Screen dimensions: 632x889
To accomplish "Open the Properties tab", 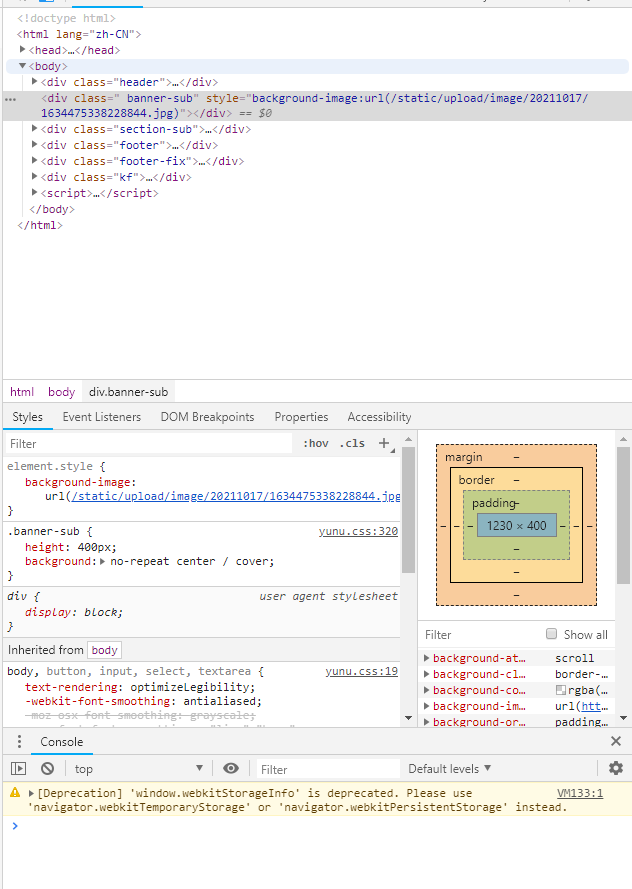I will (x=301, y=417).
